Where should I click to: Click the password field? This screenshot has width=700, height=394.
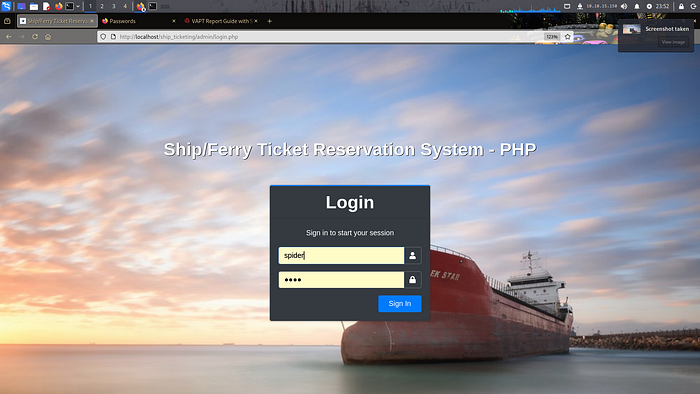[341, 280]
